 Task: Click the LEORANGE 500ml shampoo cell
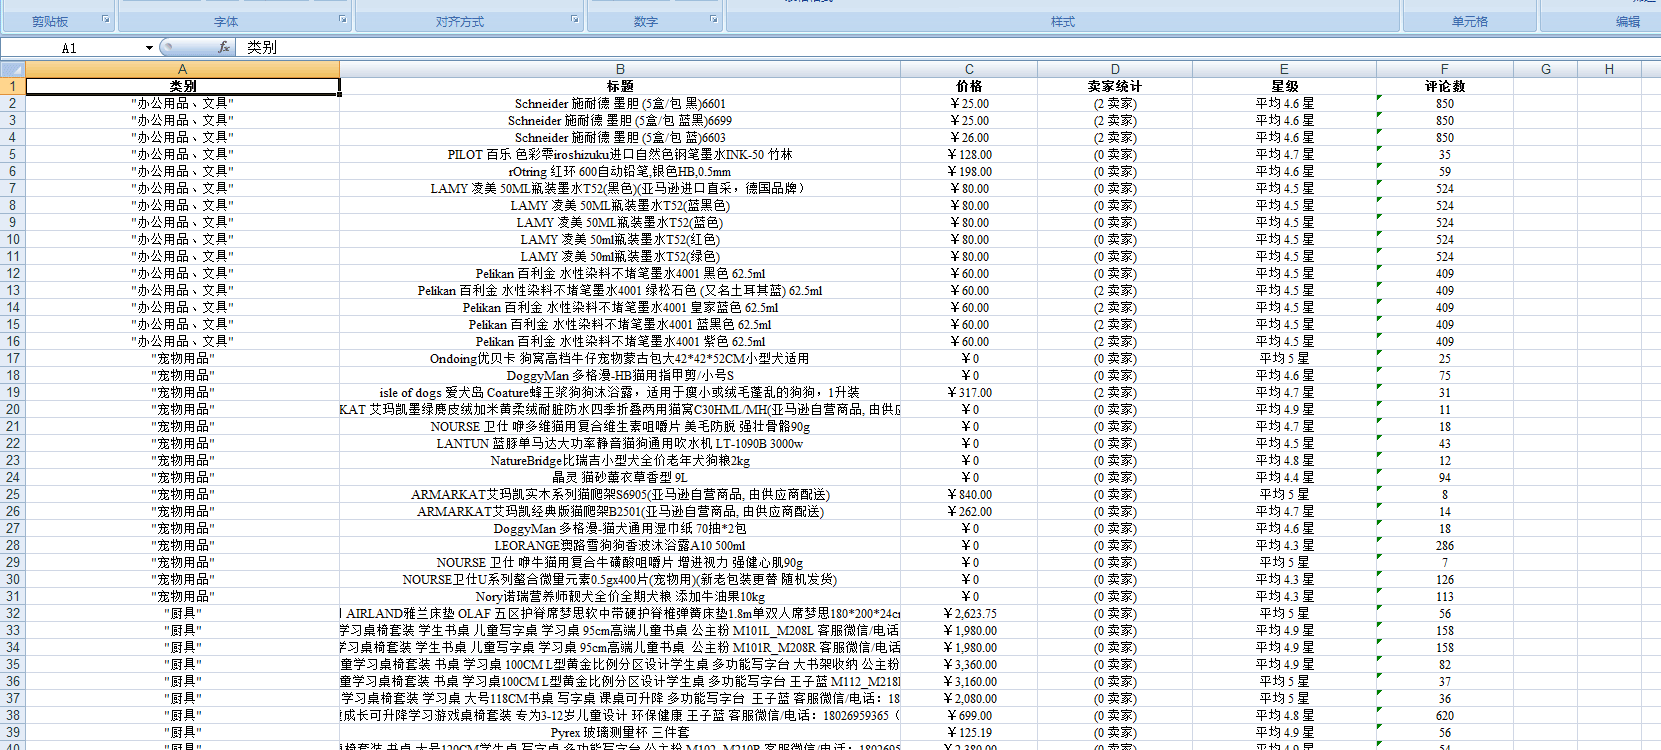(620, 545)
